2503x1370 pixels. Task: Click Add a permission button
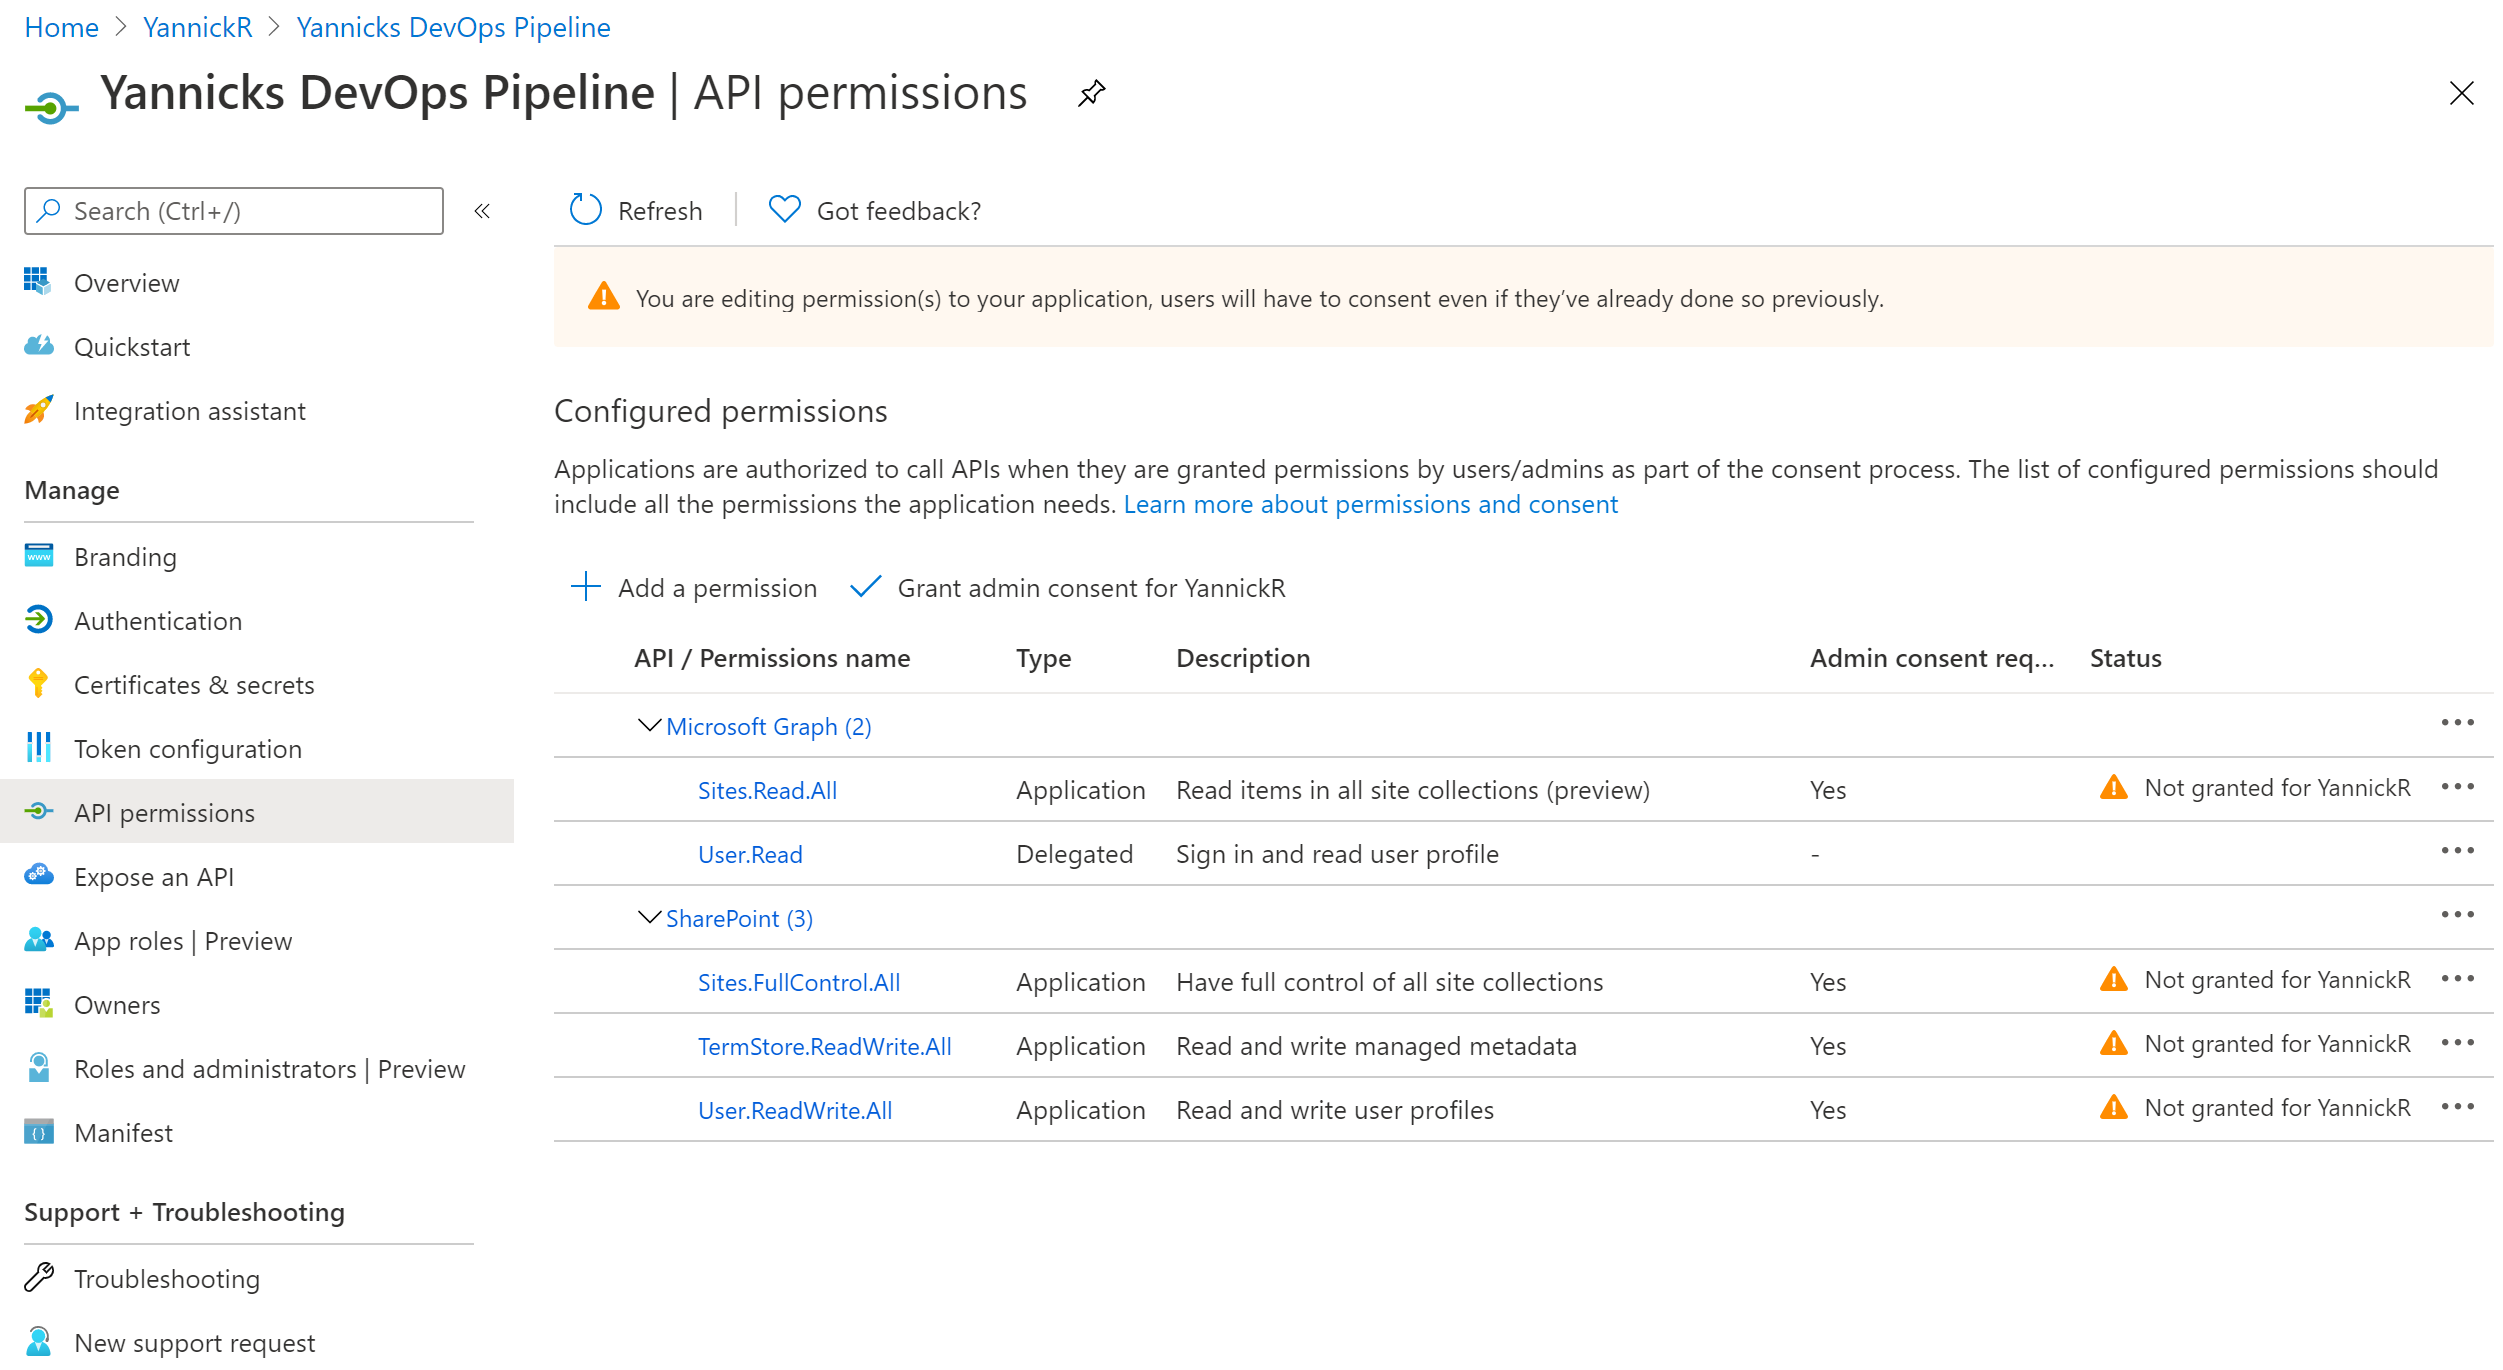click(x=694, y=588)
